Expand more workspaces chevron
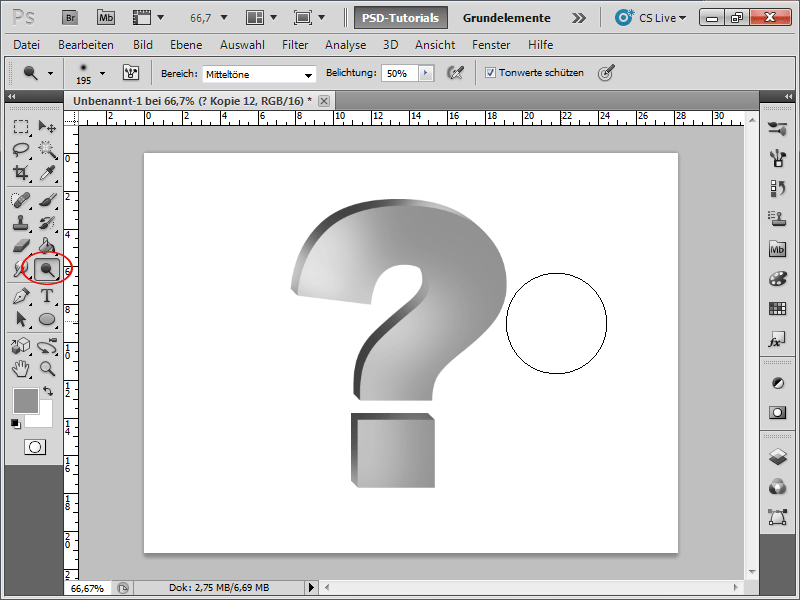Image resolution: width=800 pixels, height=600 pixels. coord(579,18)
